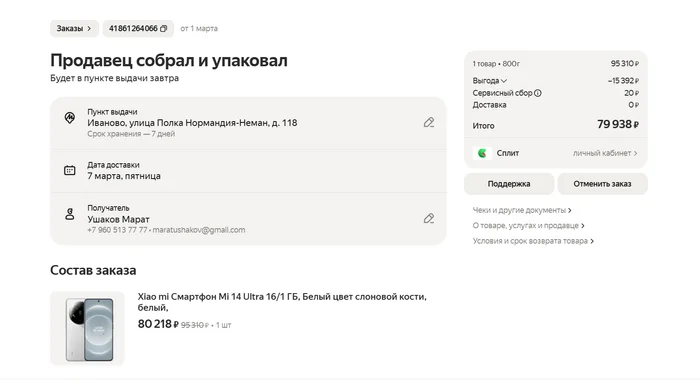The height and width of the screenshot is (384, 700).
Task: Click Будет в пункте выдачи завтра text
Action: (x=114, y=78)
